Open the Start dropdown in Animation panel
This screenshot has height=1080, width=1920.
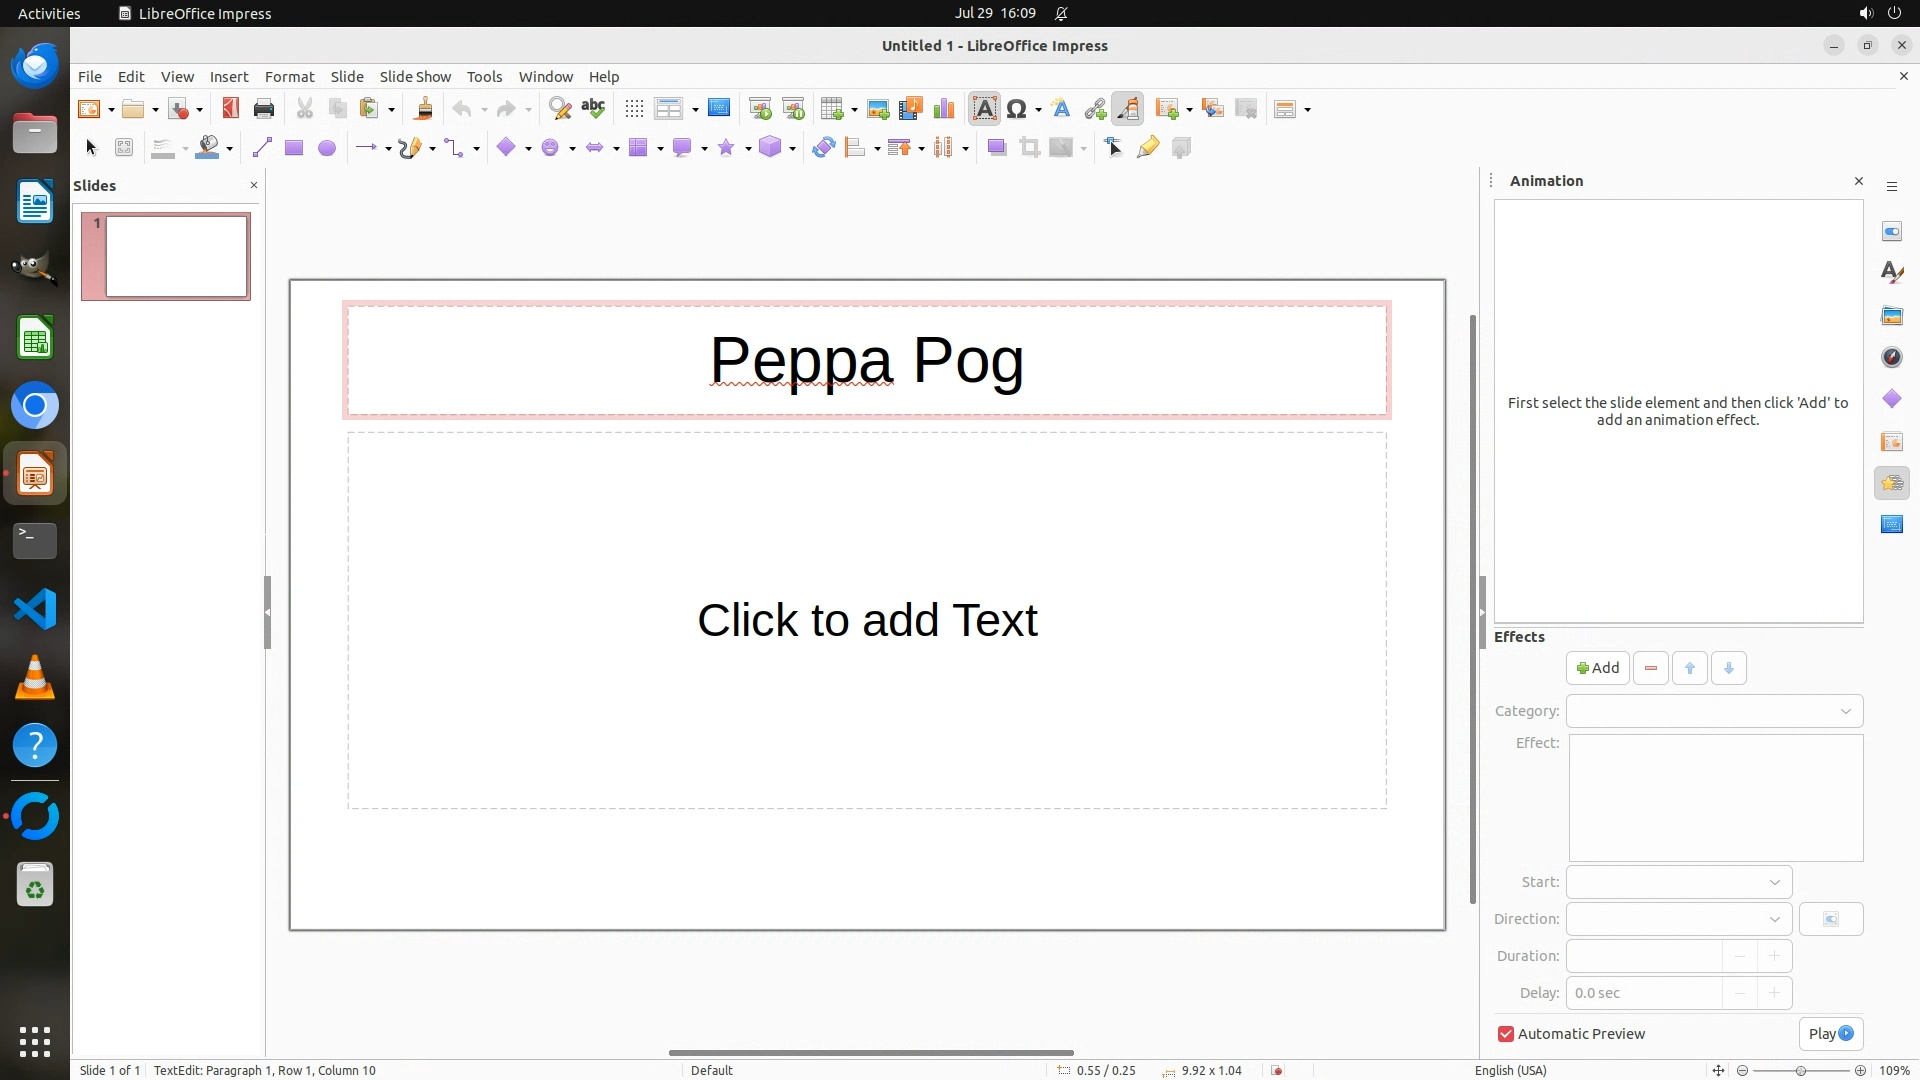click(1678, 882)
